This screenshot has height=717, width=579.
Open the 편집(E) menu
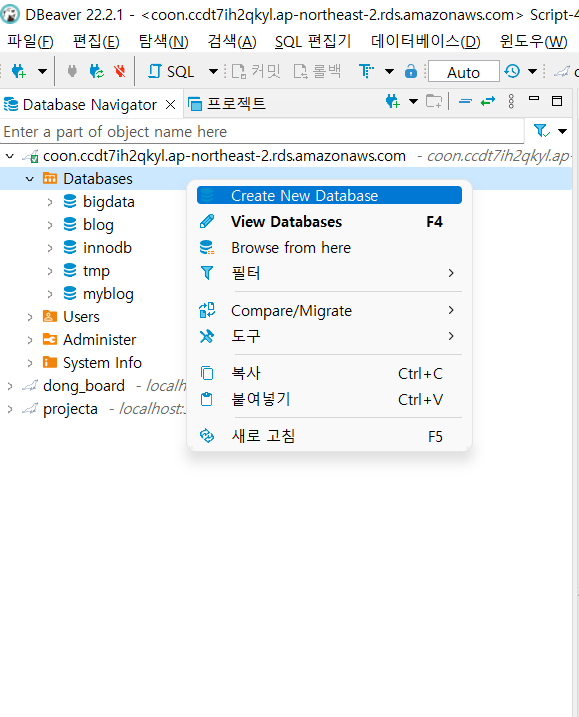pos(96,42)
